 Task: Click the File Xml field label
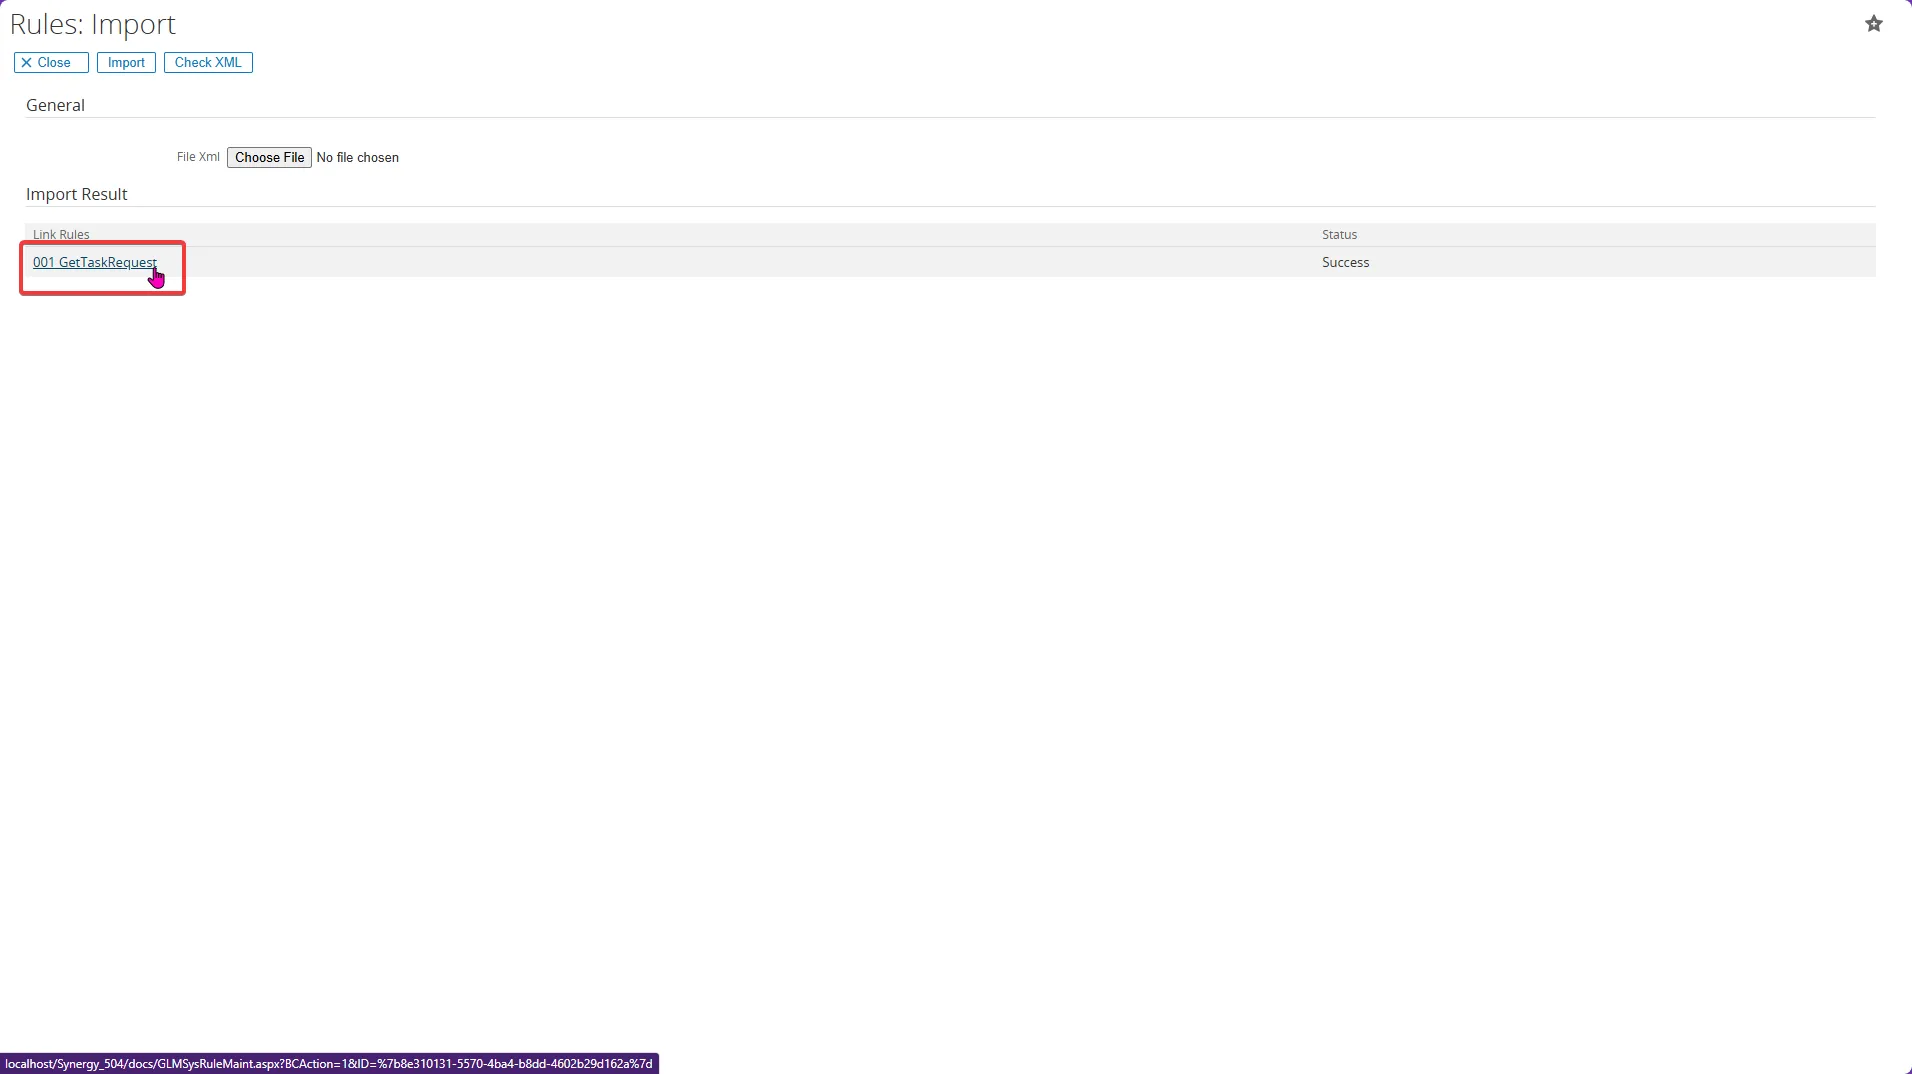[x=198, y=157]
